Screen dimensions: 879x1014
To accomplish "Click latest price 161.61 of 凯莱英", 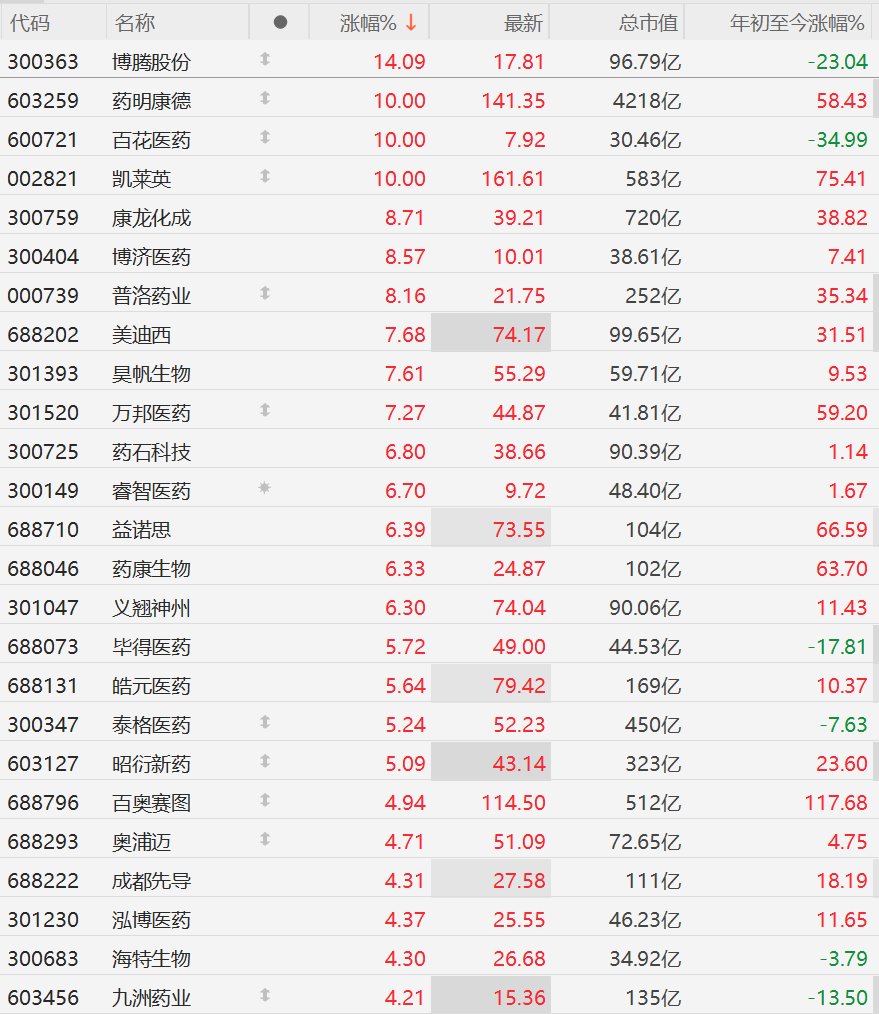I will pyautogui.click(x=513, y=179).
